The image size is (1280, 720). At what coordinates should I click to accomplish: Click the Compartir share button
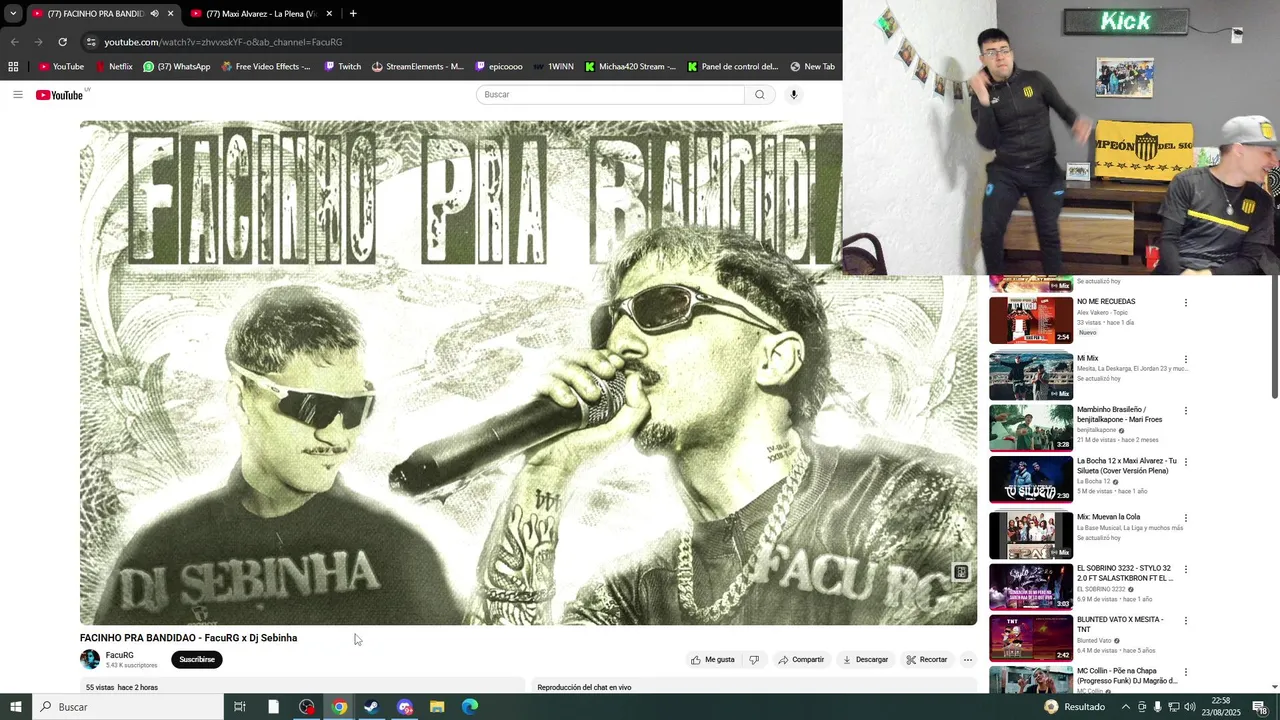pyautogui.click(x=801, y=659)
